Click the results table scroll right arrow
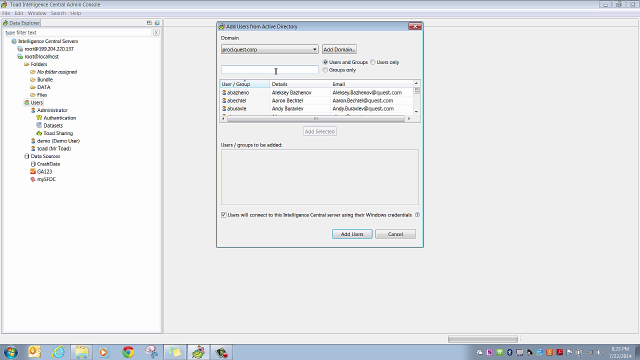Image resolution: width=640 pixels, height=360 pixels. coord(409,119)
